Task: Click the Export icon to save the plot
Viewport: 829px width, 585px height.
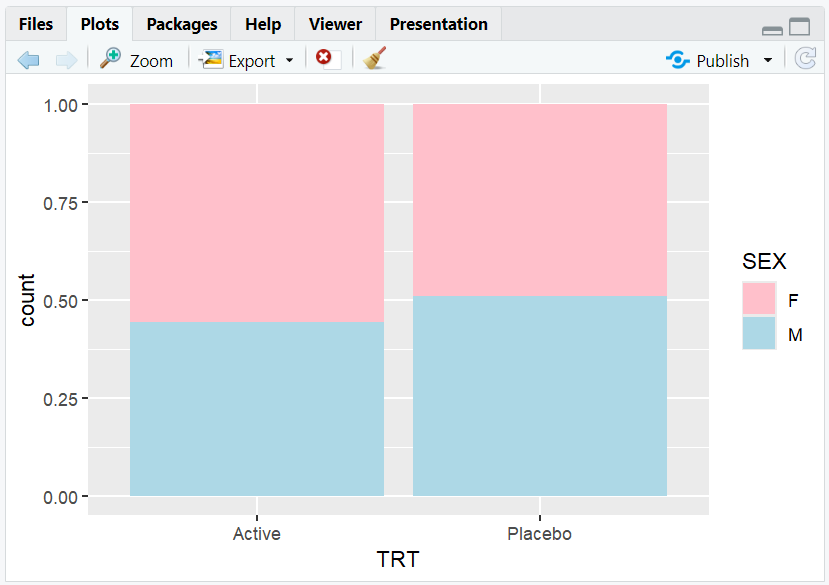Action: (212, 60)
